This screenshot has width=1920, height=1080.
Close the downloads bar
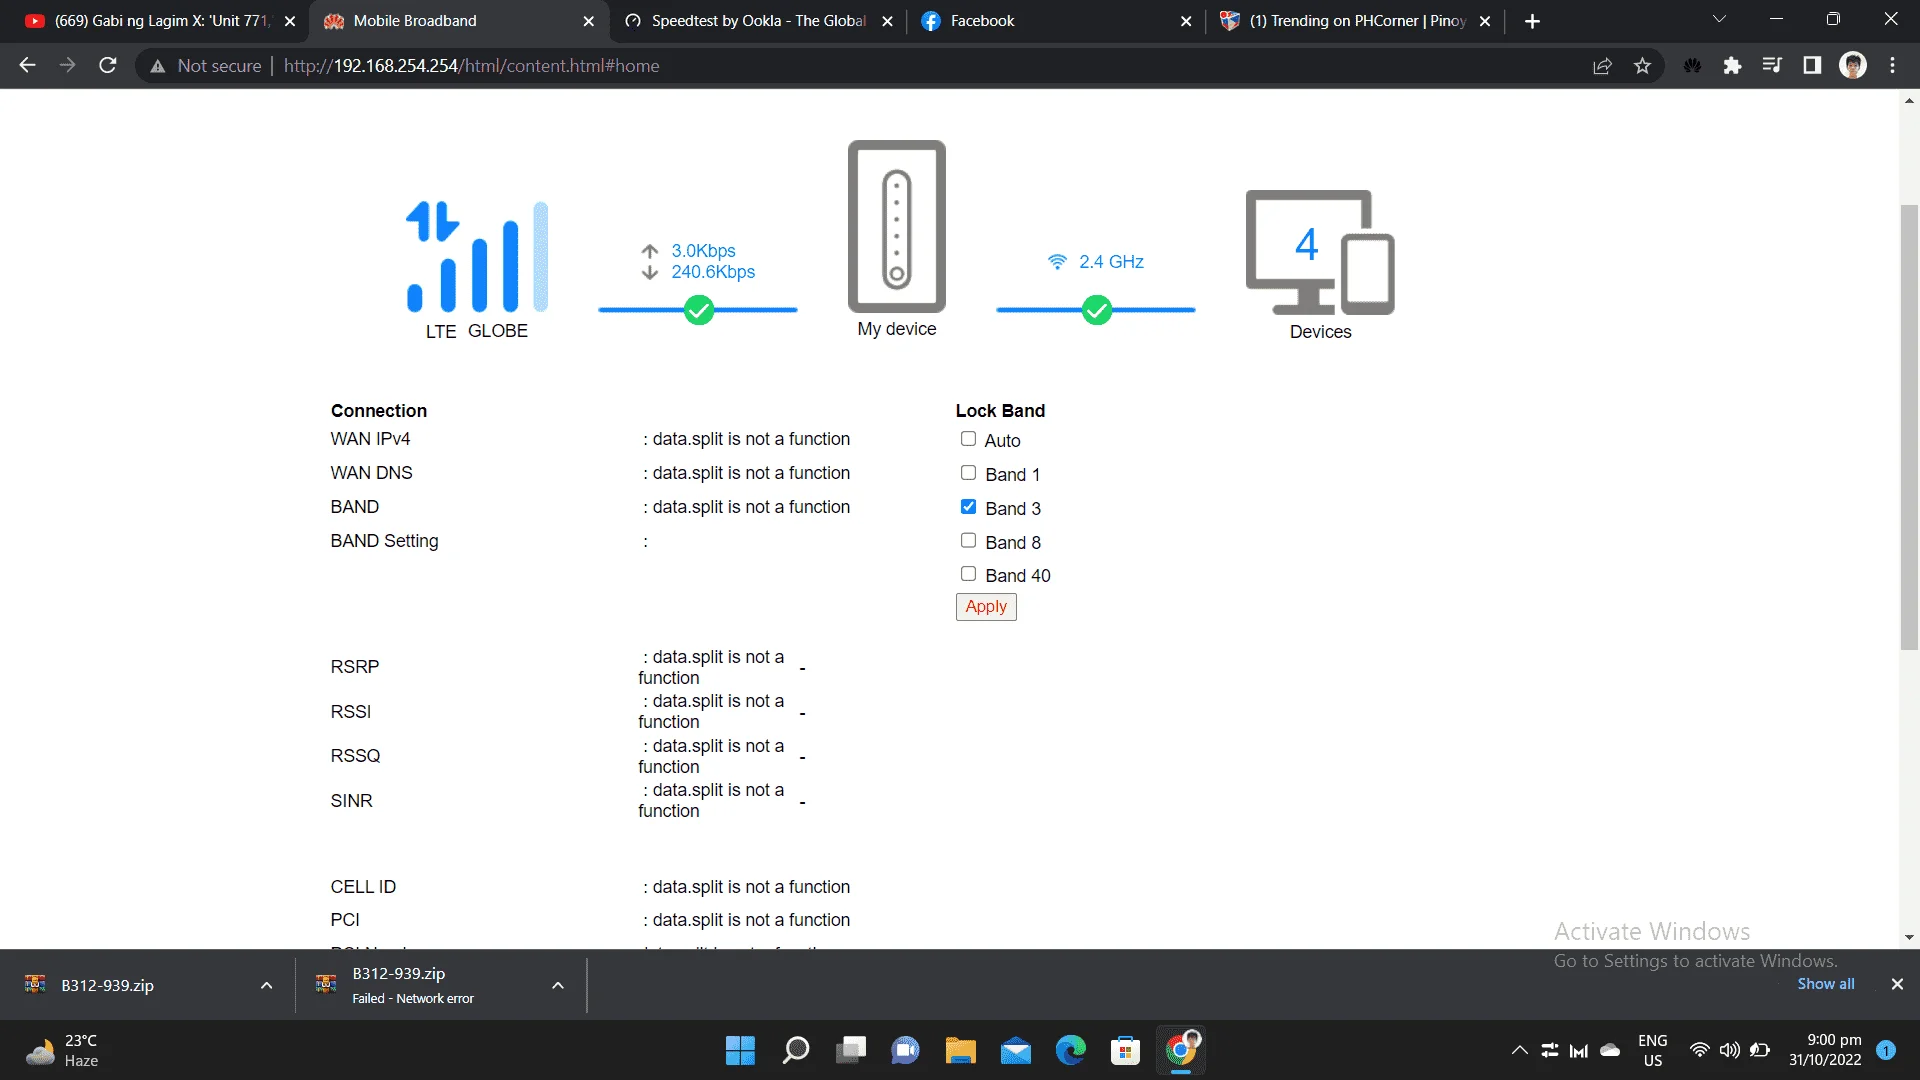pyautogui.click(x=1897, y=984)
